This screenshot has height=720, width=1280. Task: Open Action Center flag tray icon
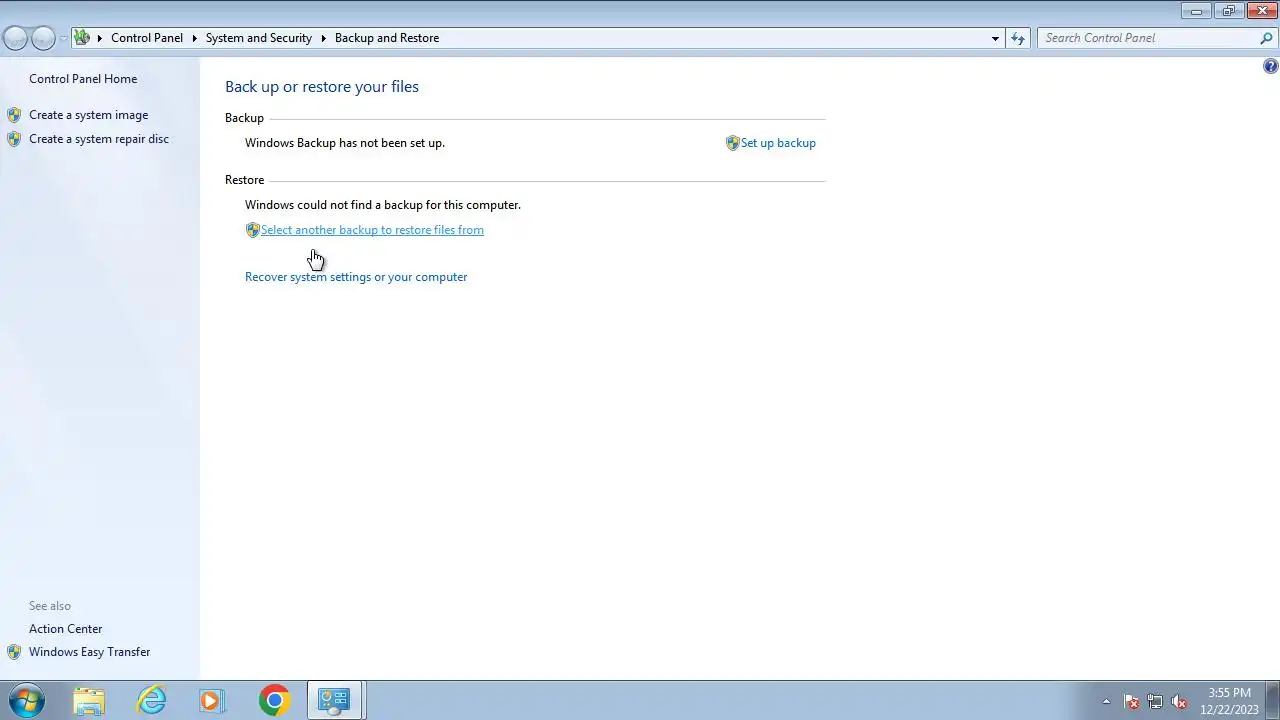coord(1131,701)
